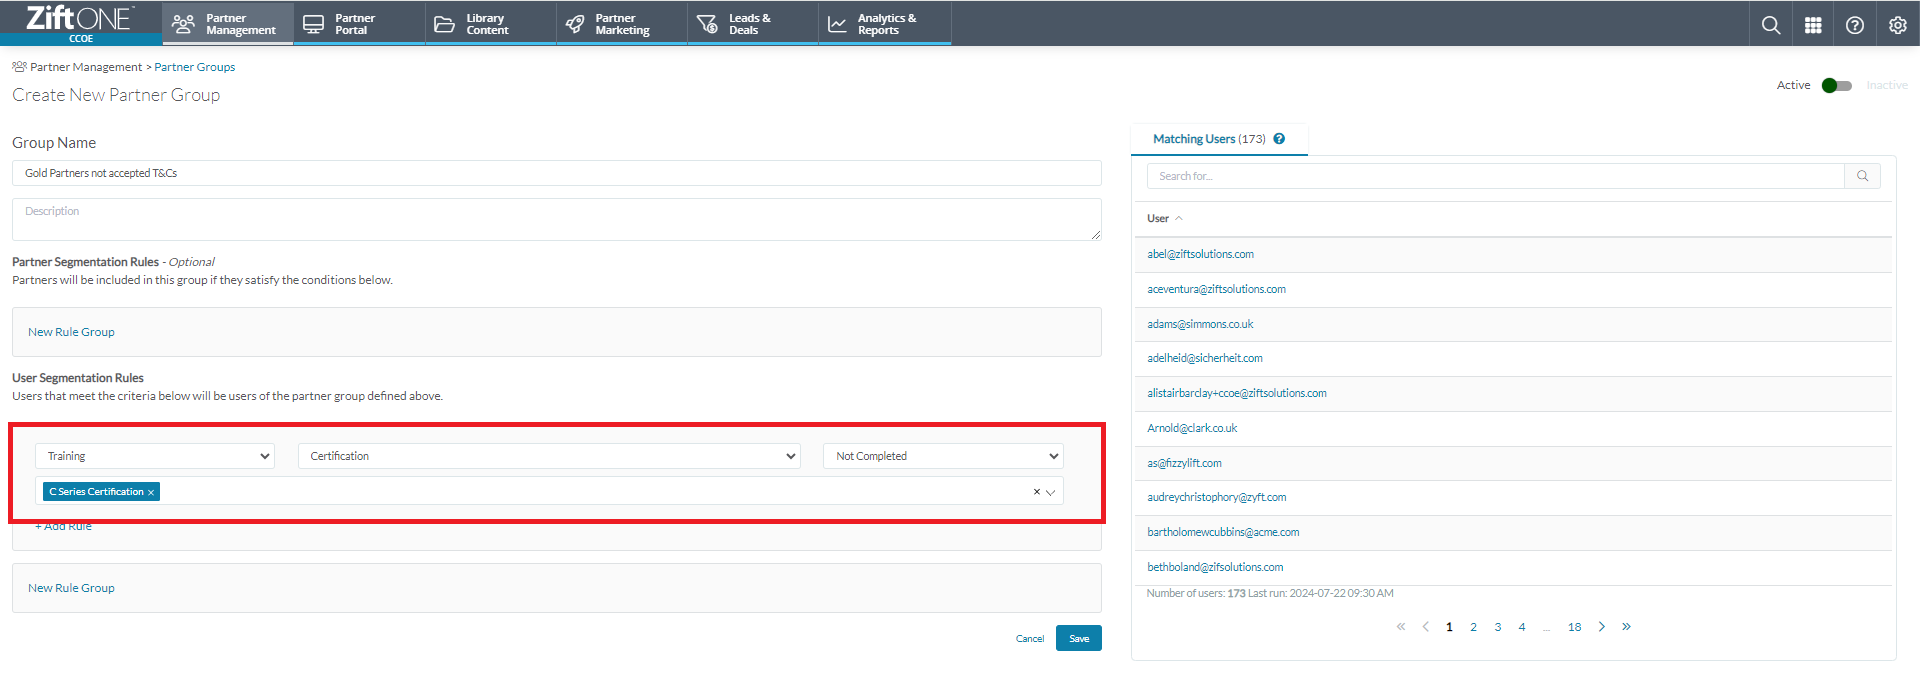Open user bartholomewcubbins@acme.com

[1223, 532]
